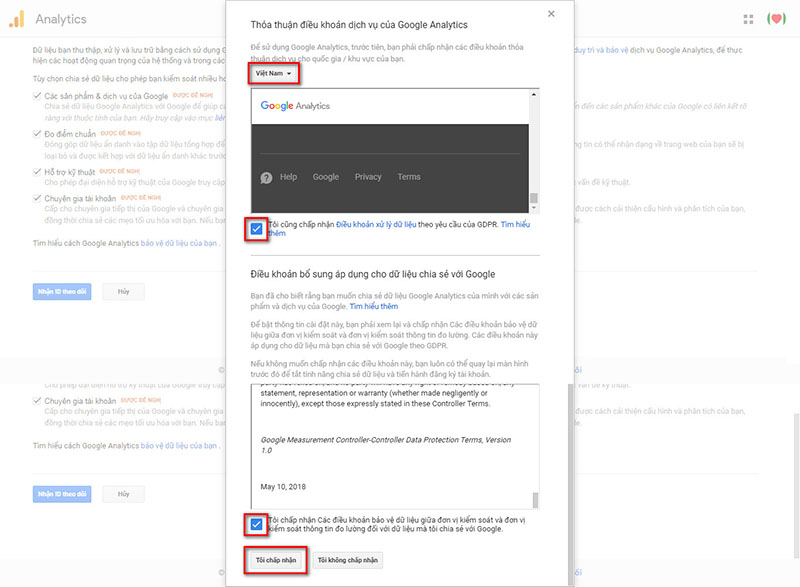Uncheck 'Đo điểm chuẩn' data sharing option
The height and width of the screenshot is (587, 800).
click(x=37, y=132)
